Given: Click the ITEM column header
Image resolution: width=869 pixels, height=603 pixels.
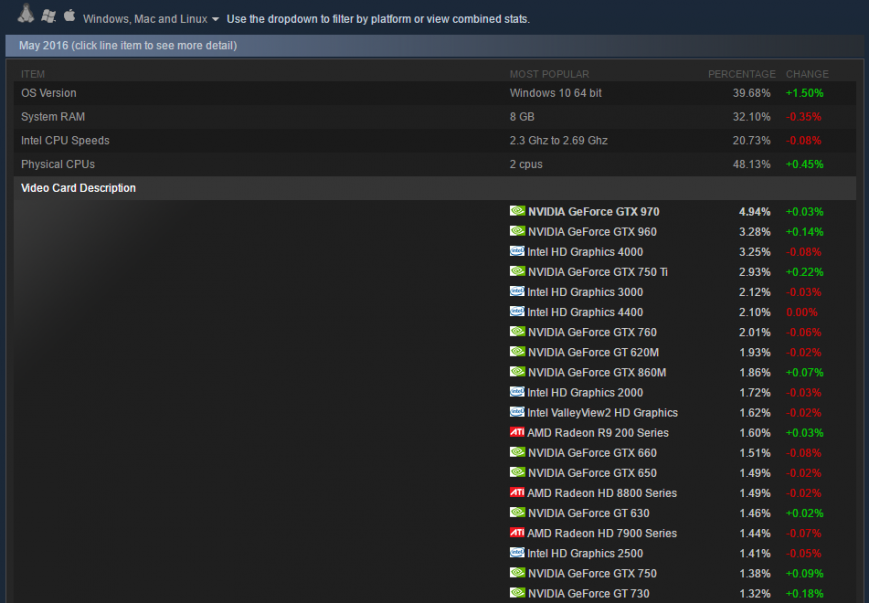Looking at the screenshot, I should [33, 74].
